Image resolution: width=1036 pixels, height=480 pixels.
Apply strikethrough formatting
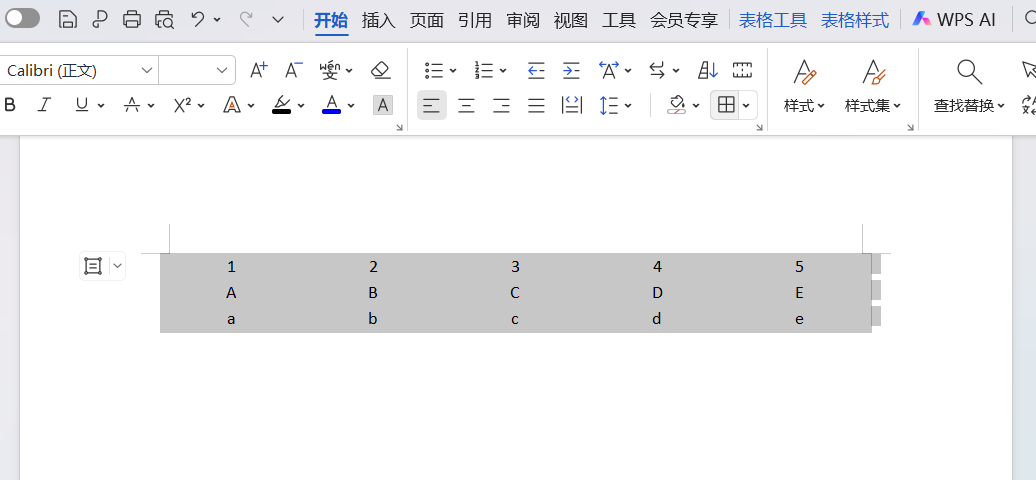[x=132, y=104]
